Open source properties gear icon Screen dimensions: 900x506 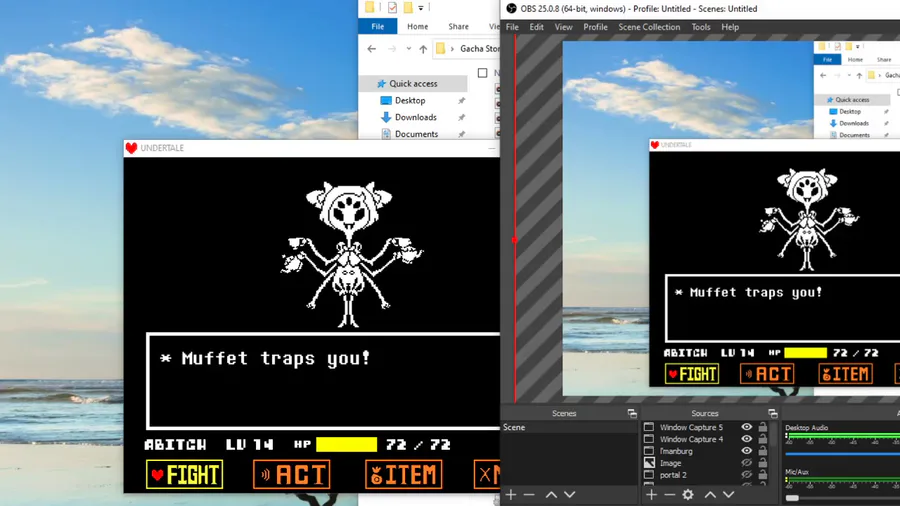(x=688, y=495)
